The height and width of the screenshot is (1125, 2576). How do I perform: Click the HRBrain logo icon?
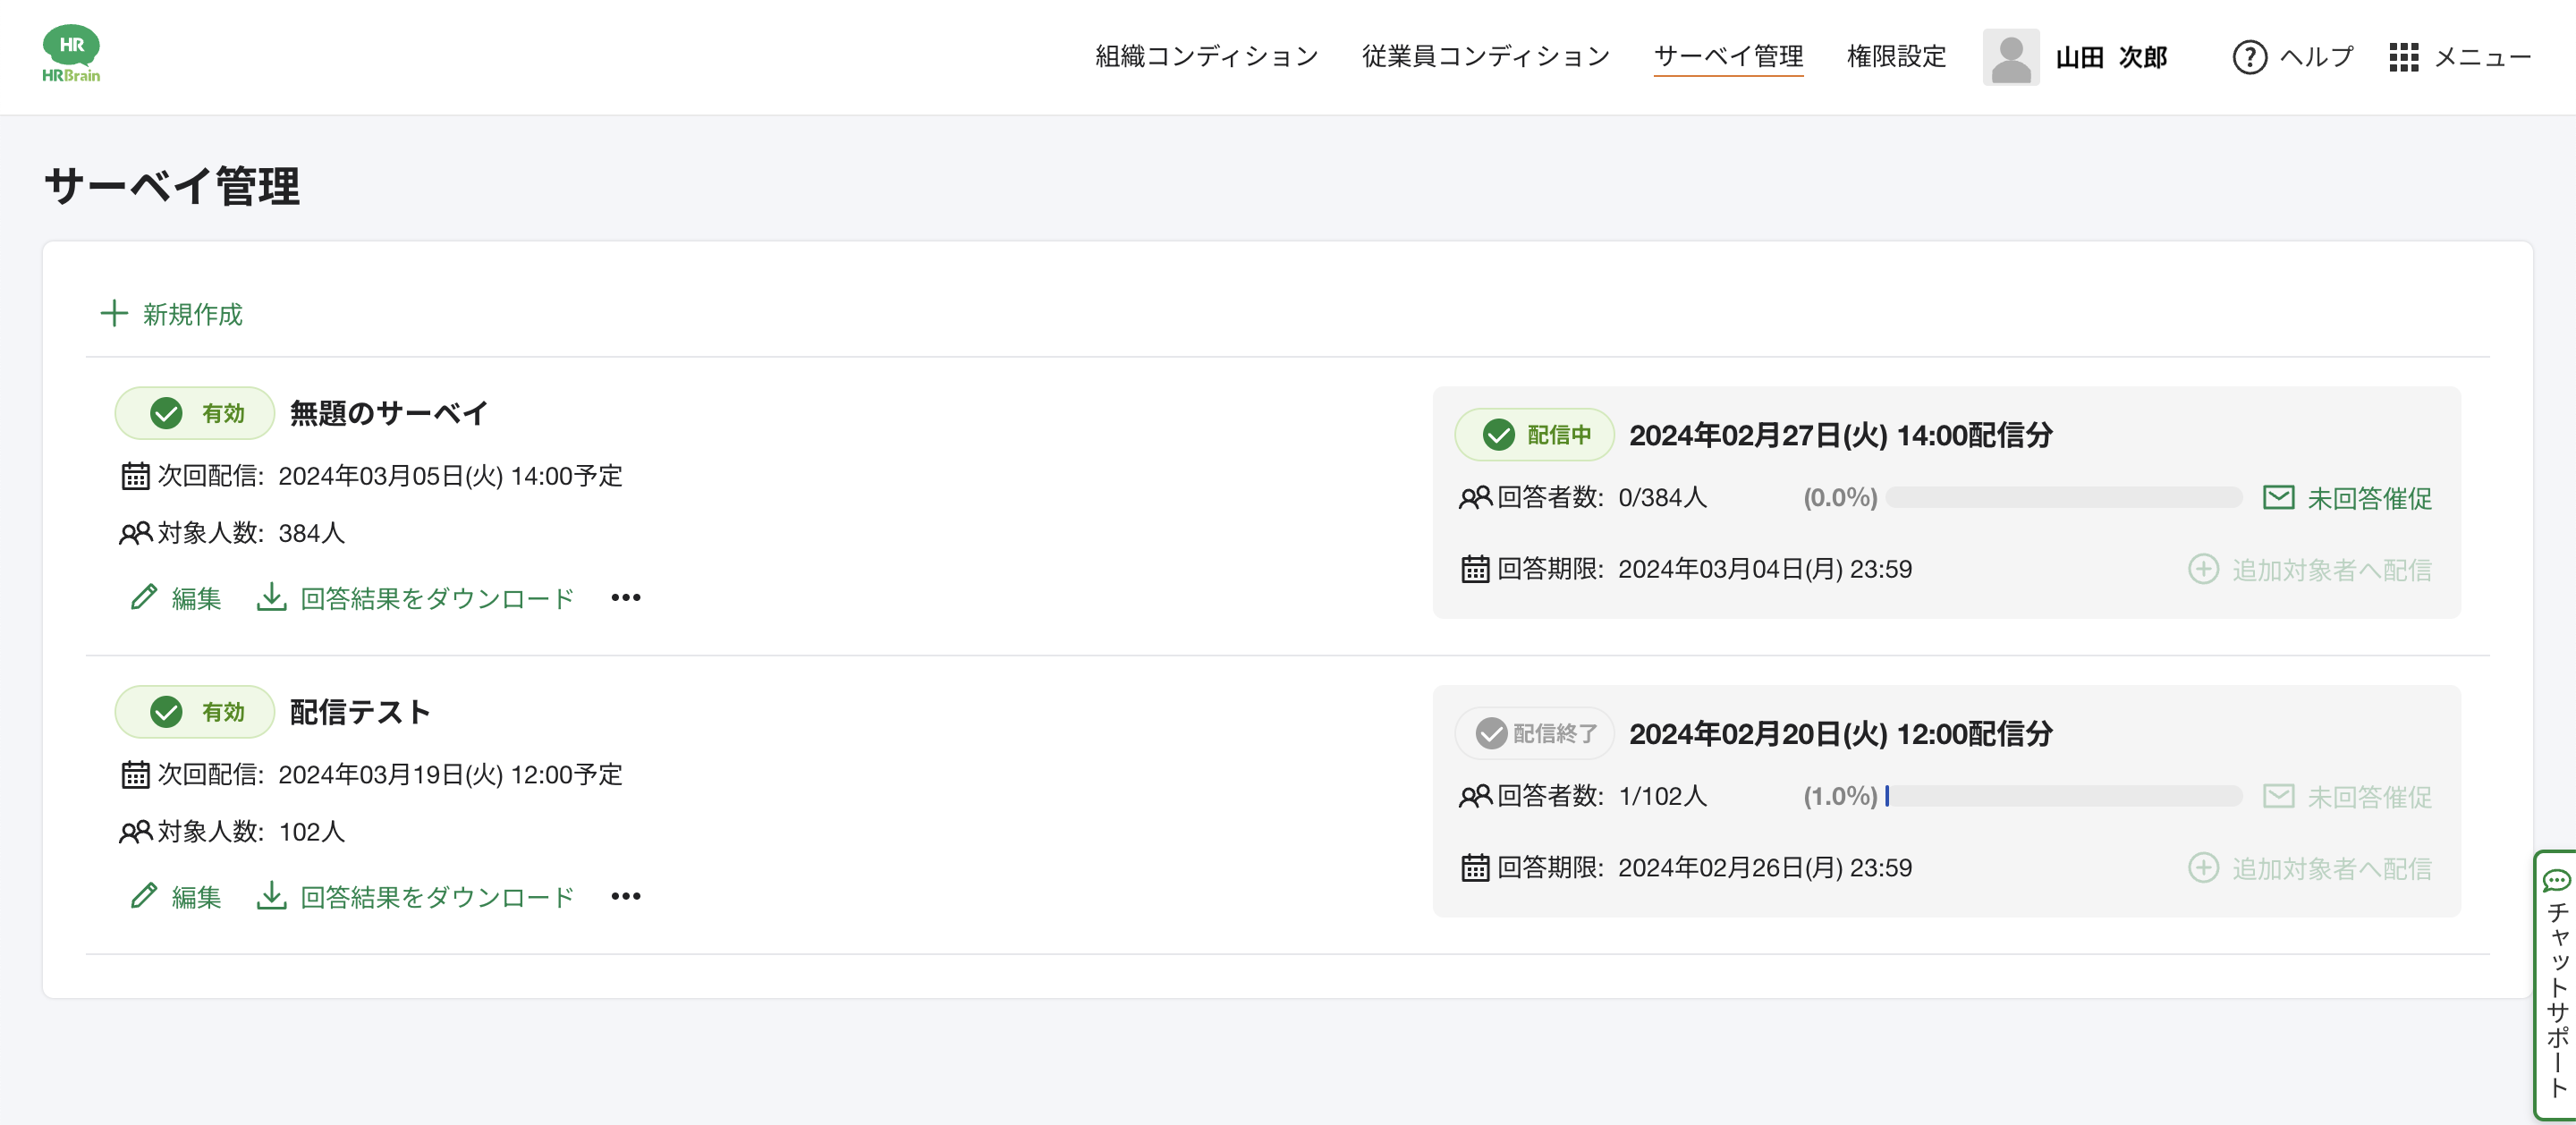(x=71, y=54)
